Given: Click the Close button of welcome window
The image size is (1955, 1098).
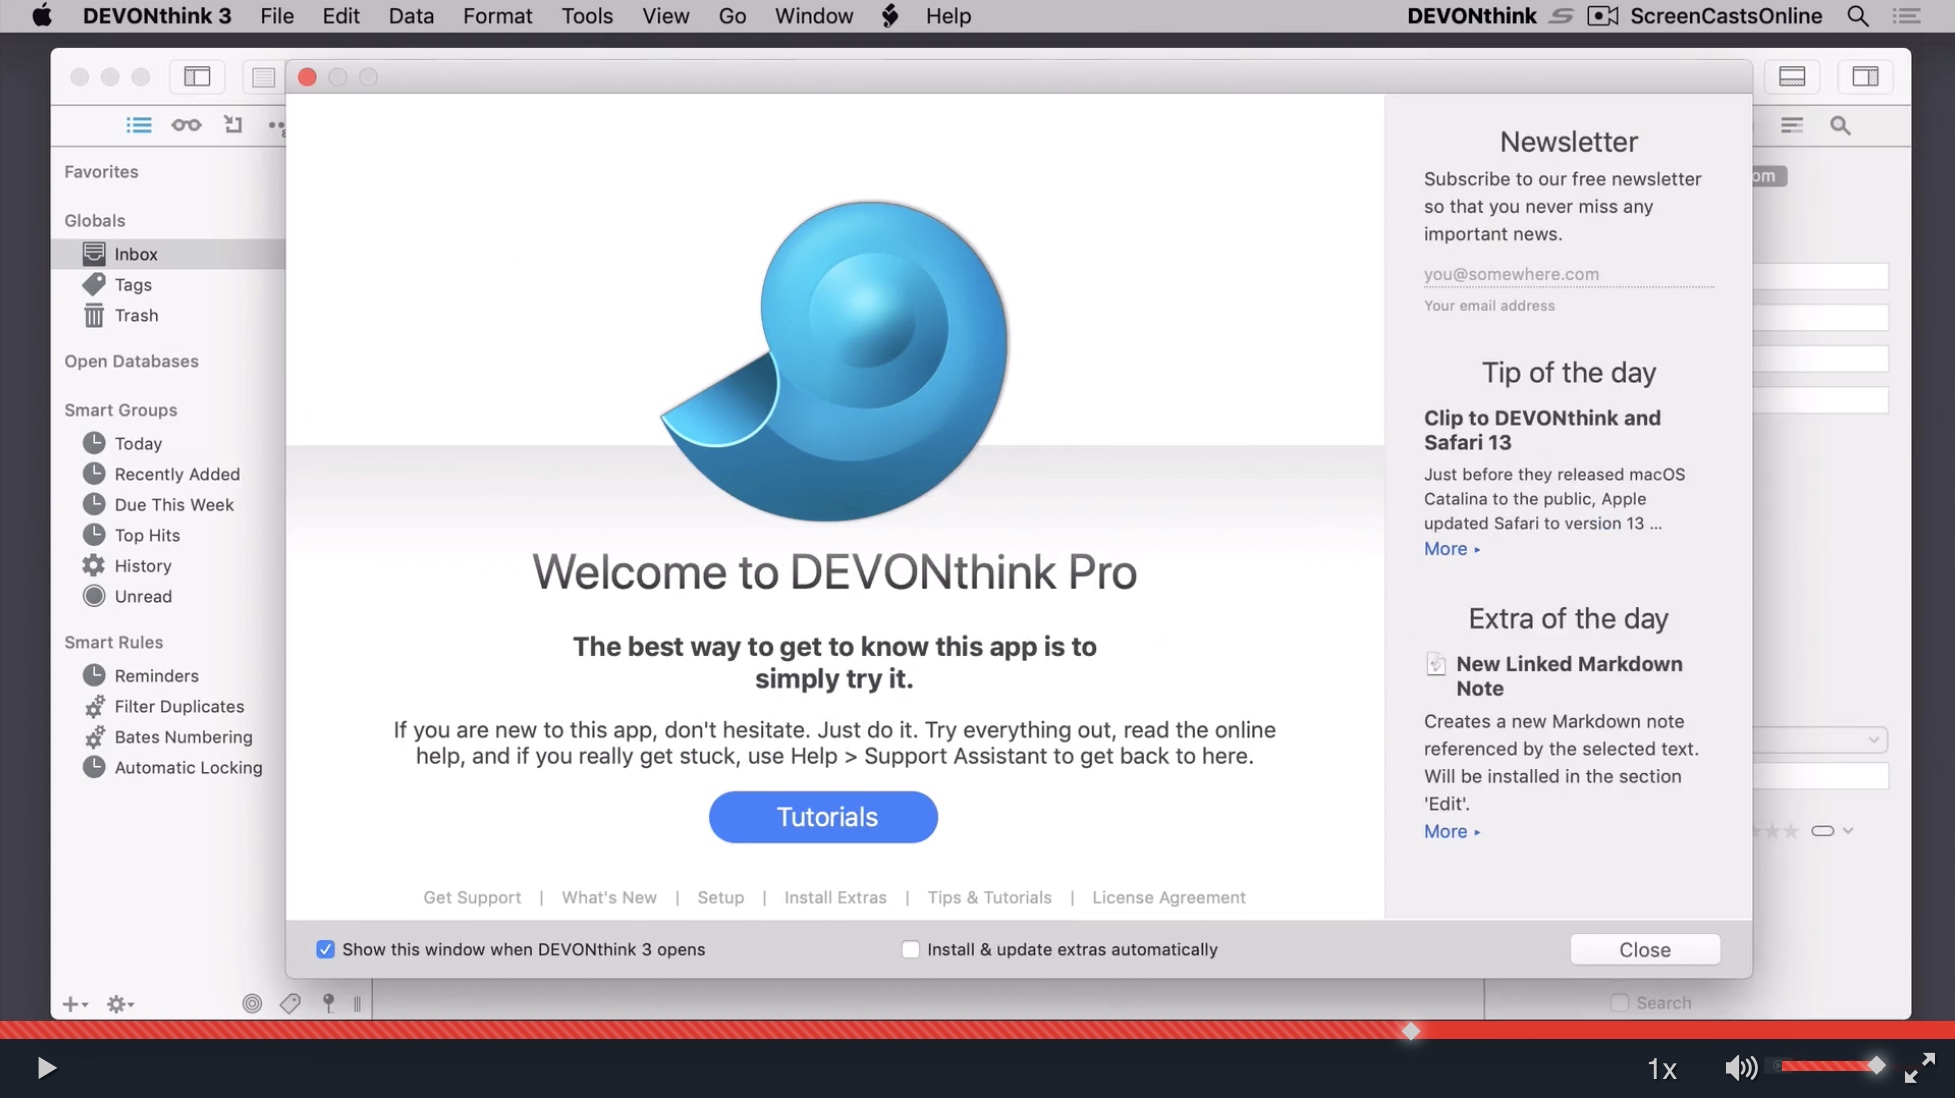Looking at the screenshot, I should tap(1645, 949).
